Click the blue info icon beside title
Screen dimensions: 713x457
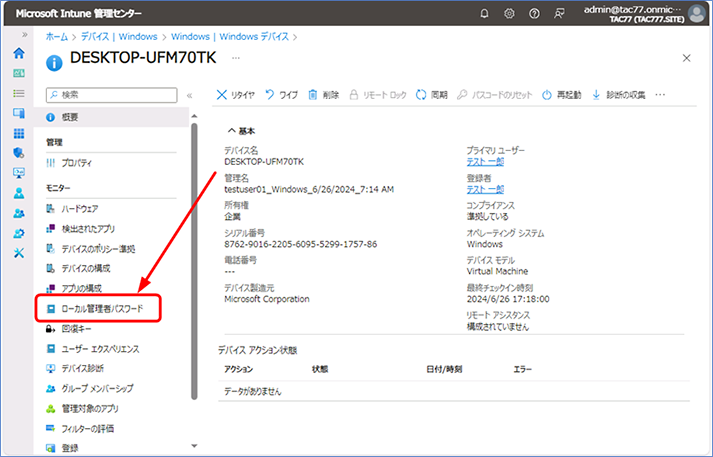pyautogui.click(x=54, y=63)
